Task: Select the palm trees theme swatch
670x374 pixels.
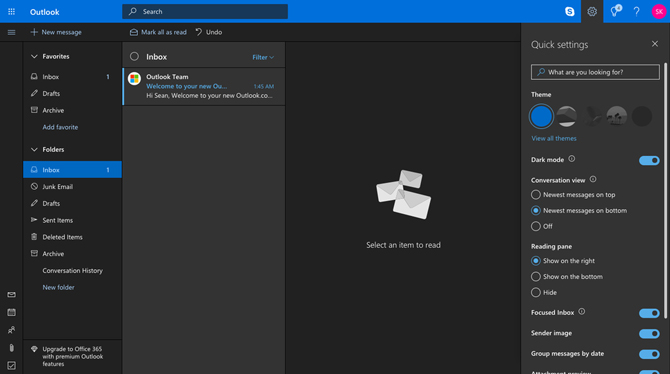Action: [617, 116]
